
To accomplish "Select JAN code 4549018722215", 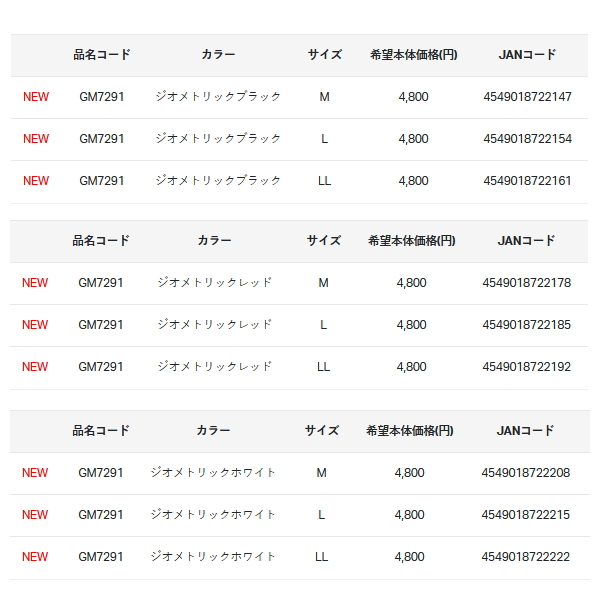I will click(526, 515).
